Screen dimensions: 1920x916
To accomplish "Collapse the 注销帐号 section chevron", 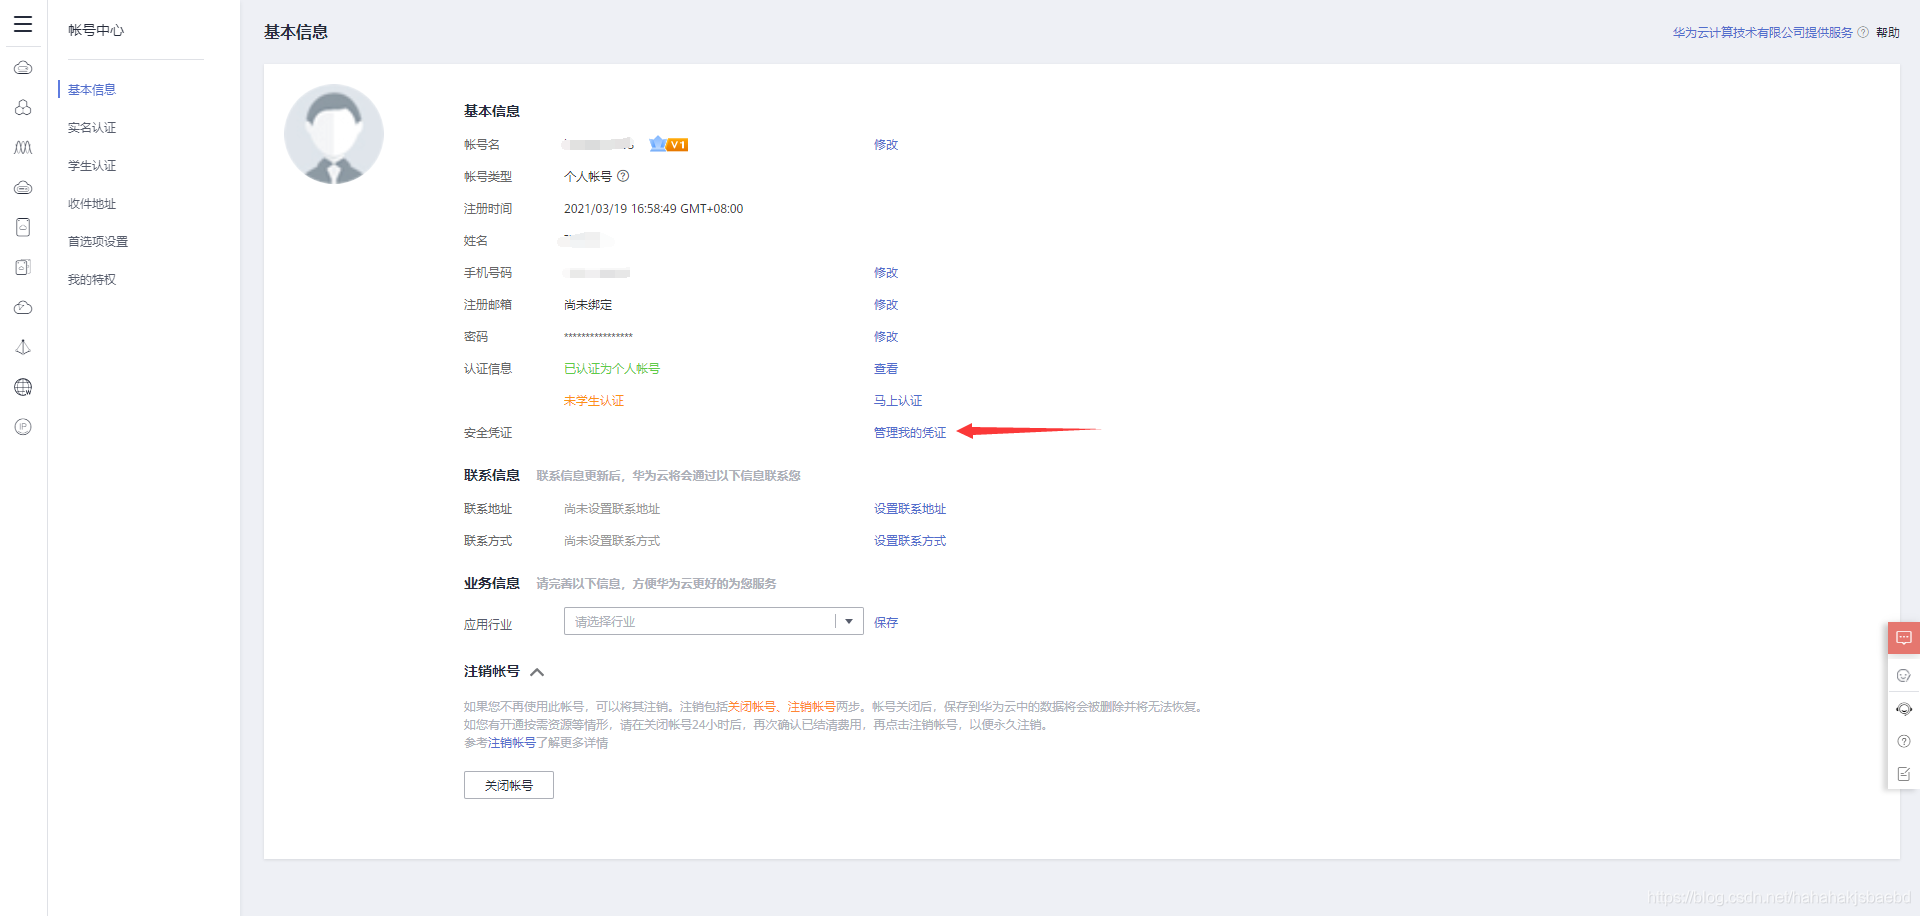I will point(537,671).
